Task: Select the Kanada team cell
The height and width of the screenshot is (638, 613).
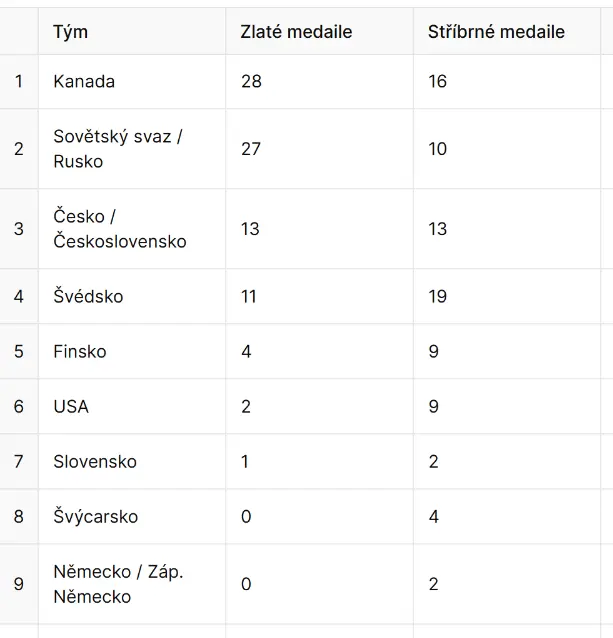Action: pyautogui.click(x=132, y=81)
